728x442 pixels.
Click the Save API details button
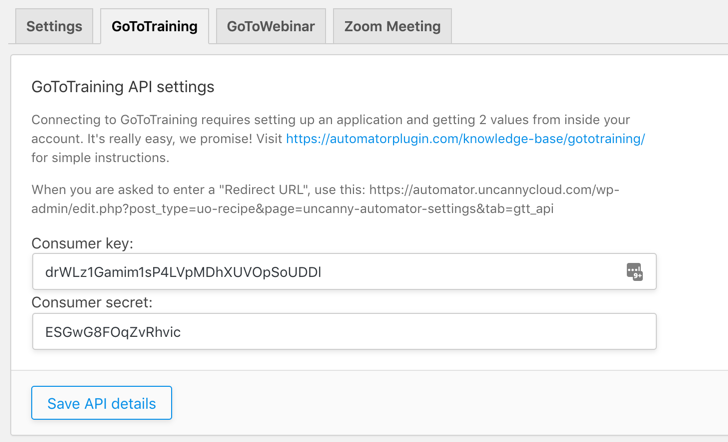tap(102, 403)
